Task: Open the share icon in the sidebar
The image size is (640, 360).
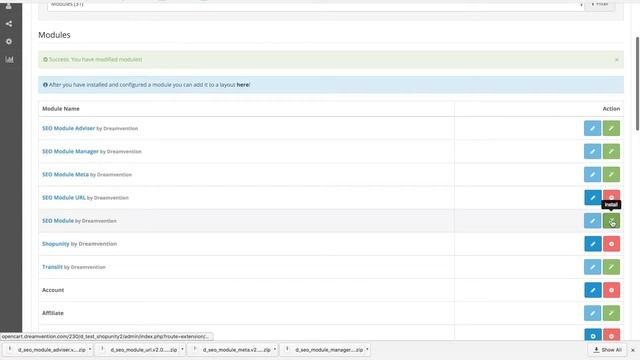Action: click(x=9, y=24)
